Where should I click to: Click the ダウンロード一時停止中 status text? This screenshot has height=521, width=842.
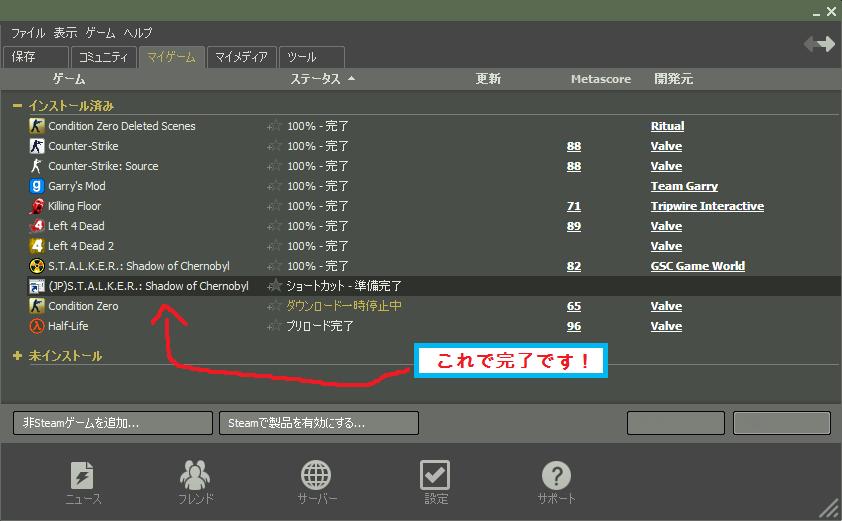coord(344,306)
